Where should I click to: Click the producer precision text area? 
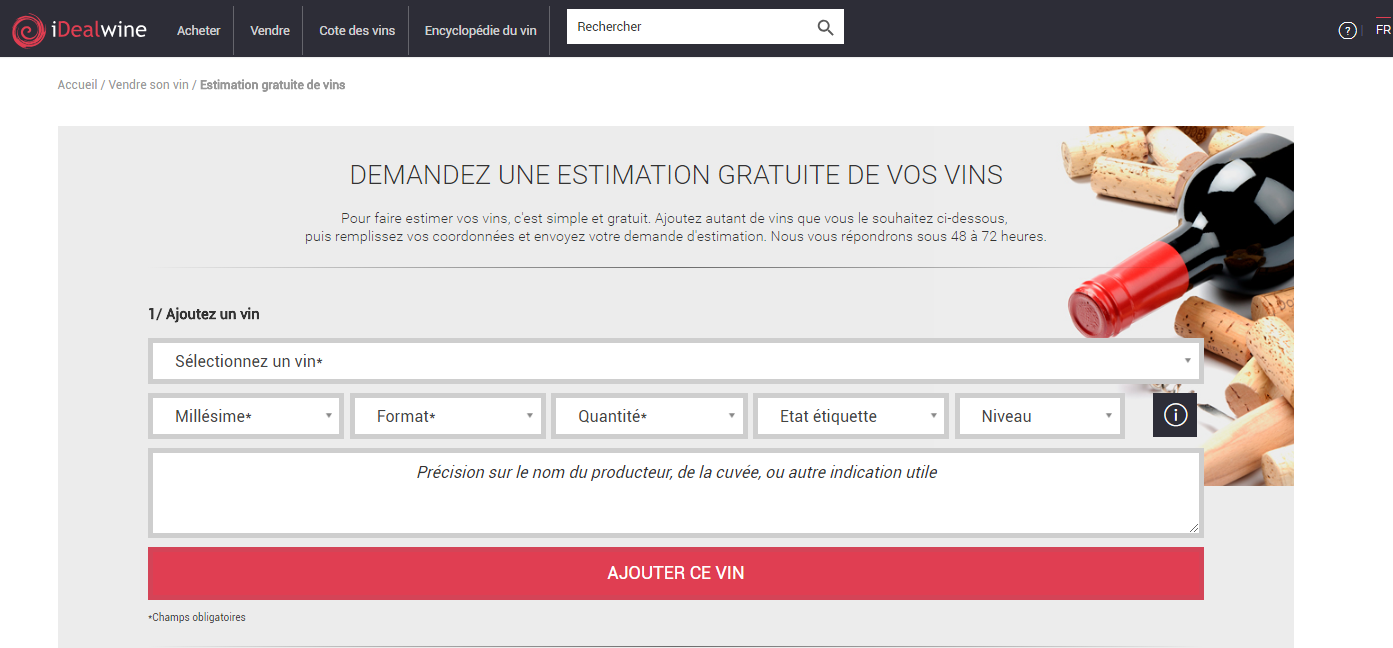click(x=676, y=492)
